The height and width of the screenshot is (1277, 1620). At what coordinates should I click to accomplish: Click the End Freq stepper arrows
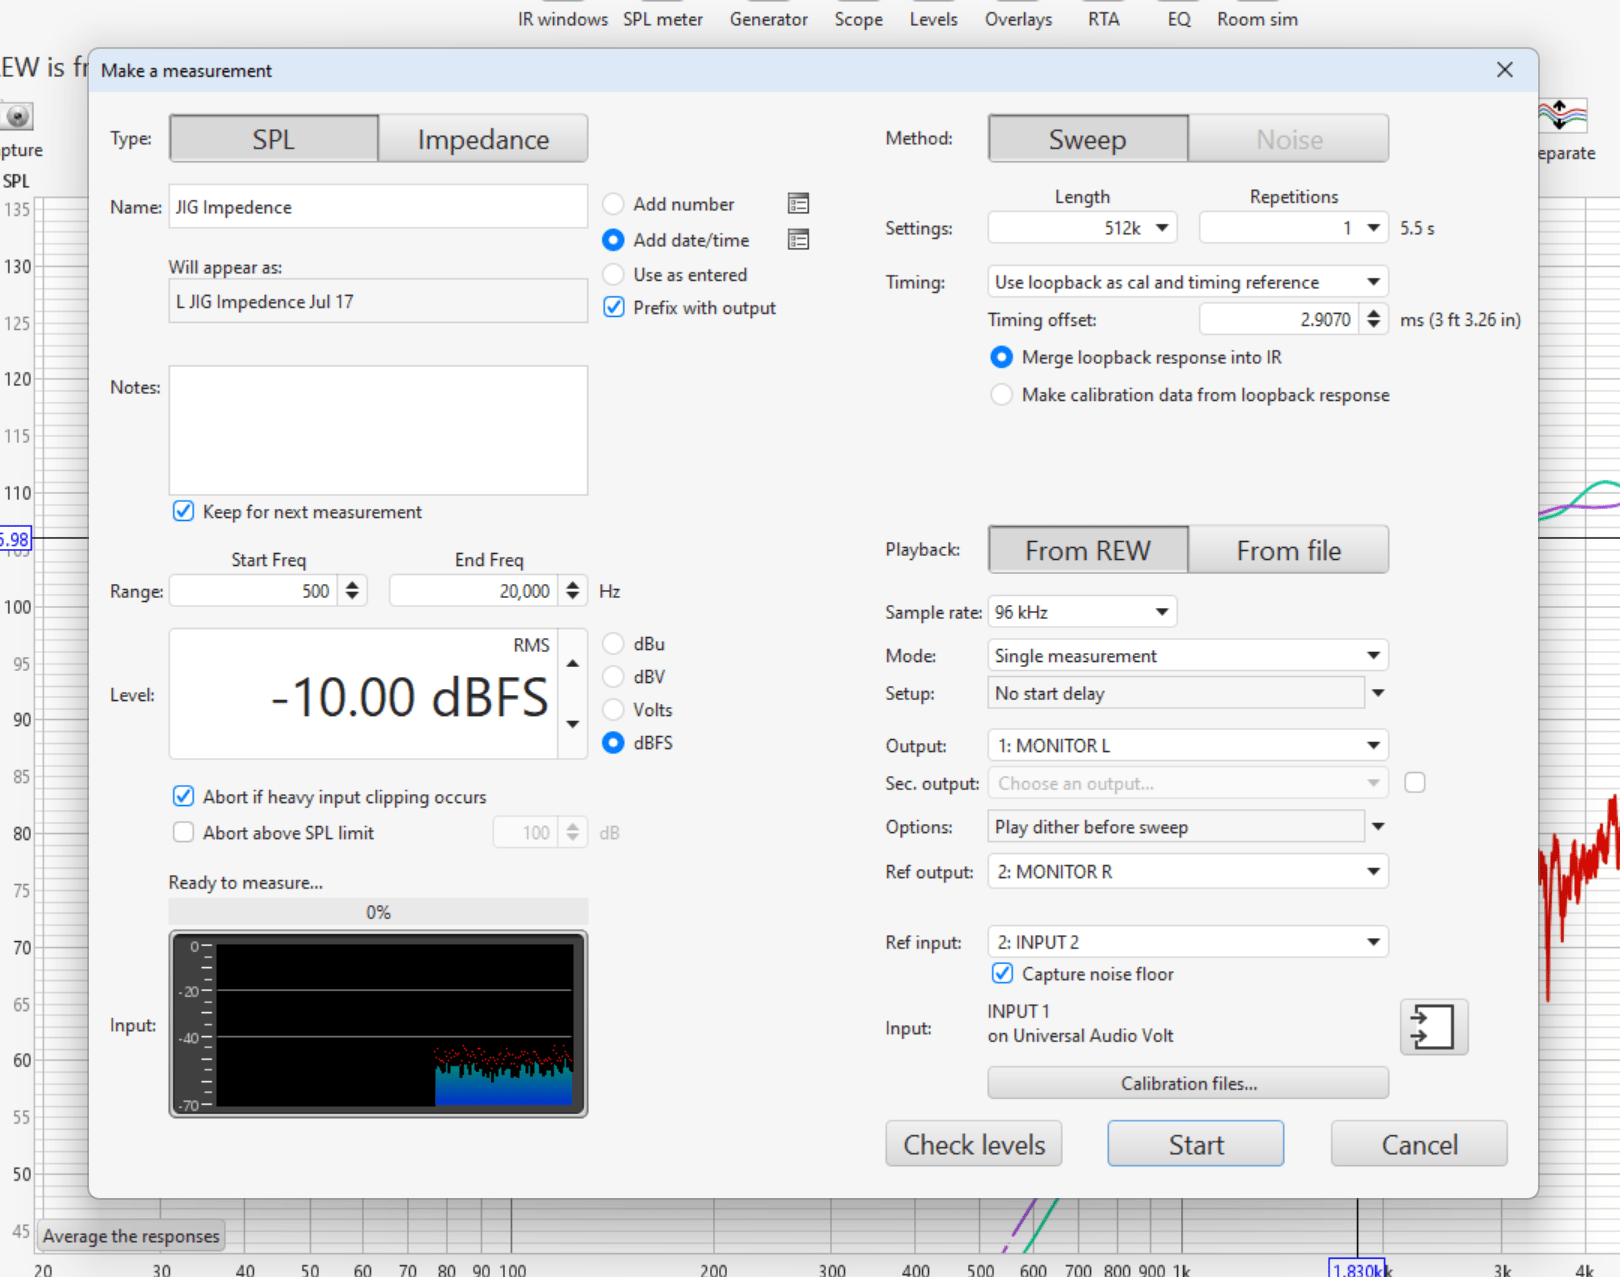pyautogui.click(x=573, y=591)
